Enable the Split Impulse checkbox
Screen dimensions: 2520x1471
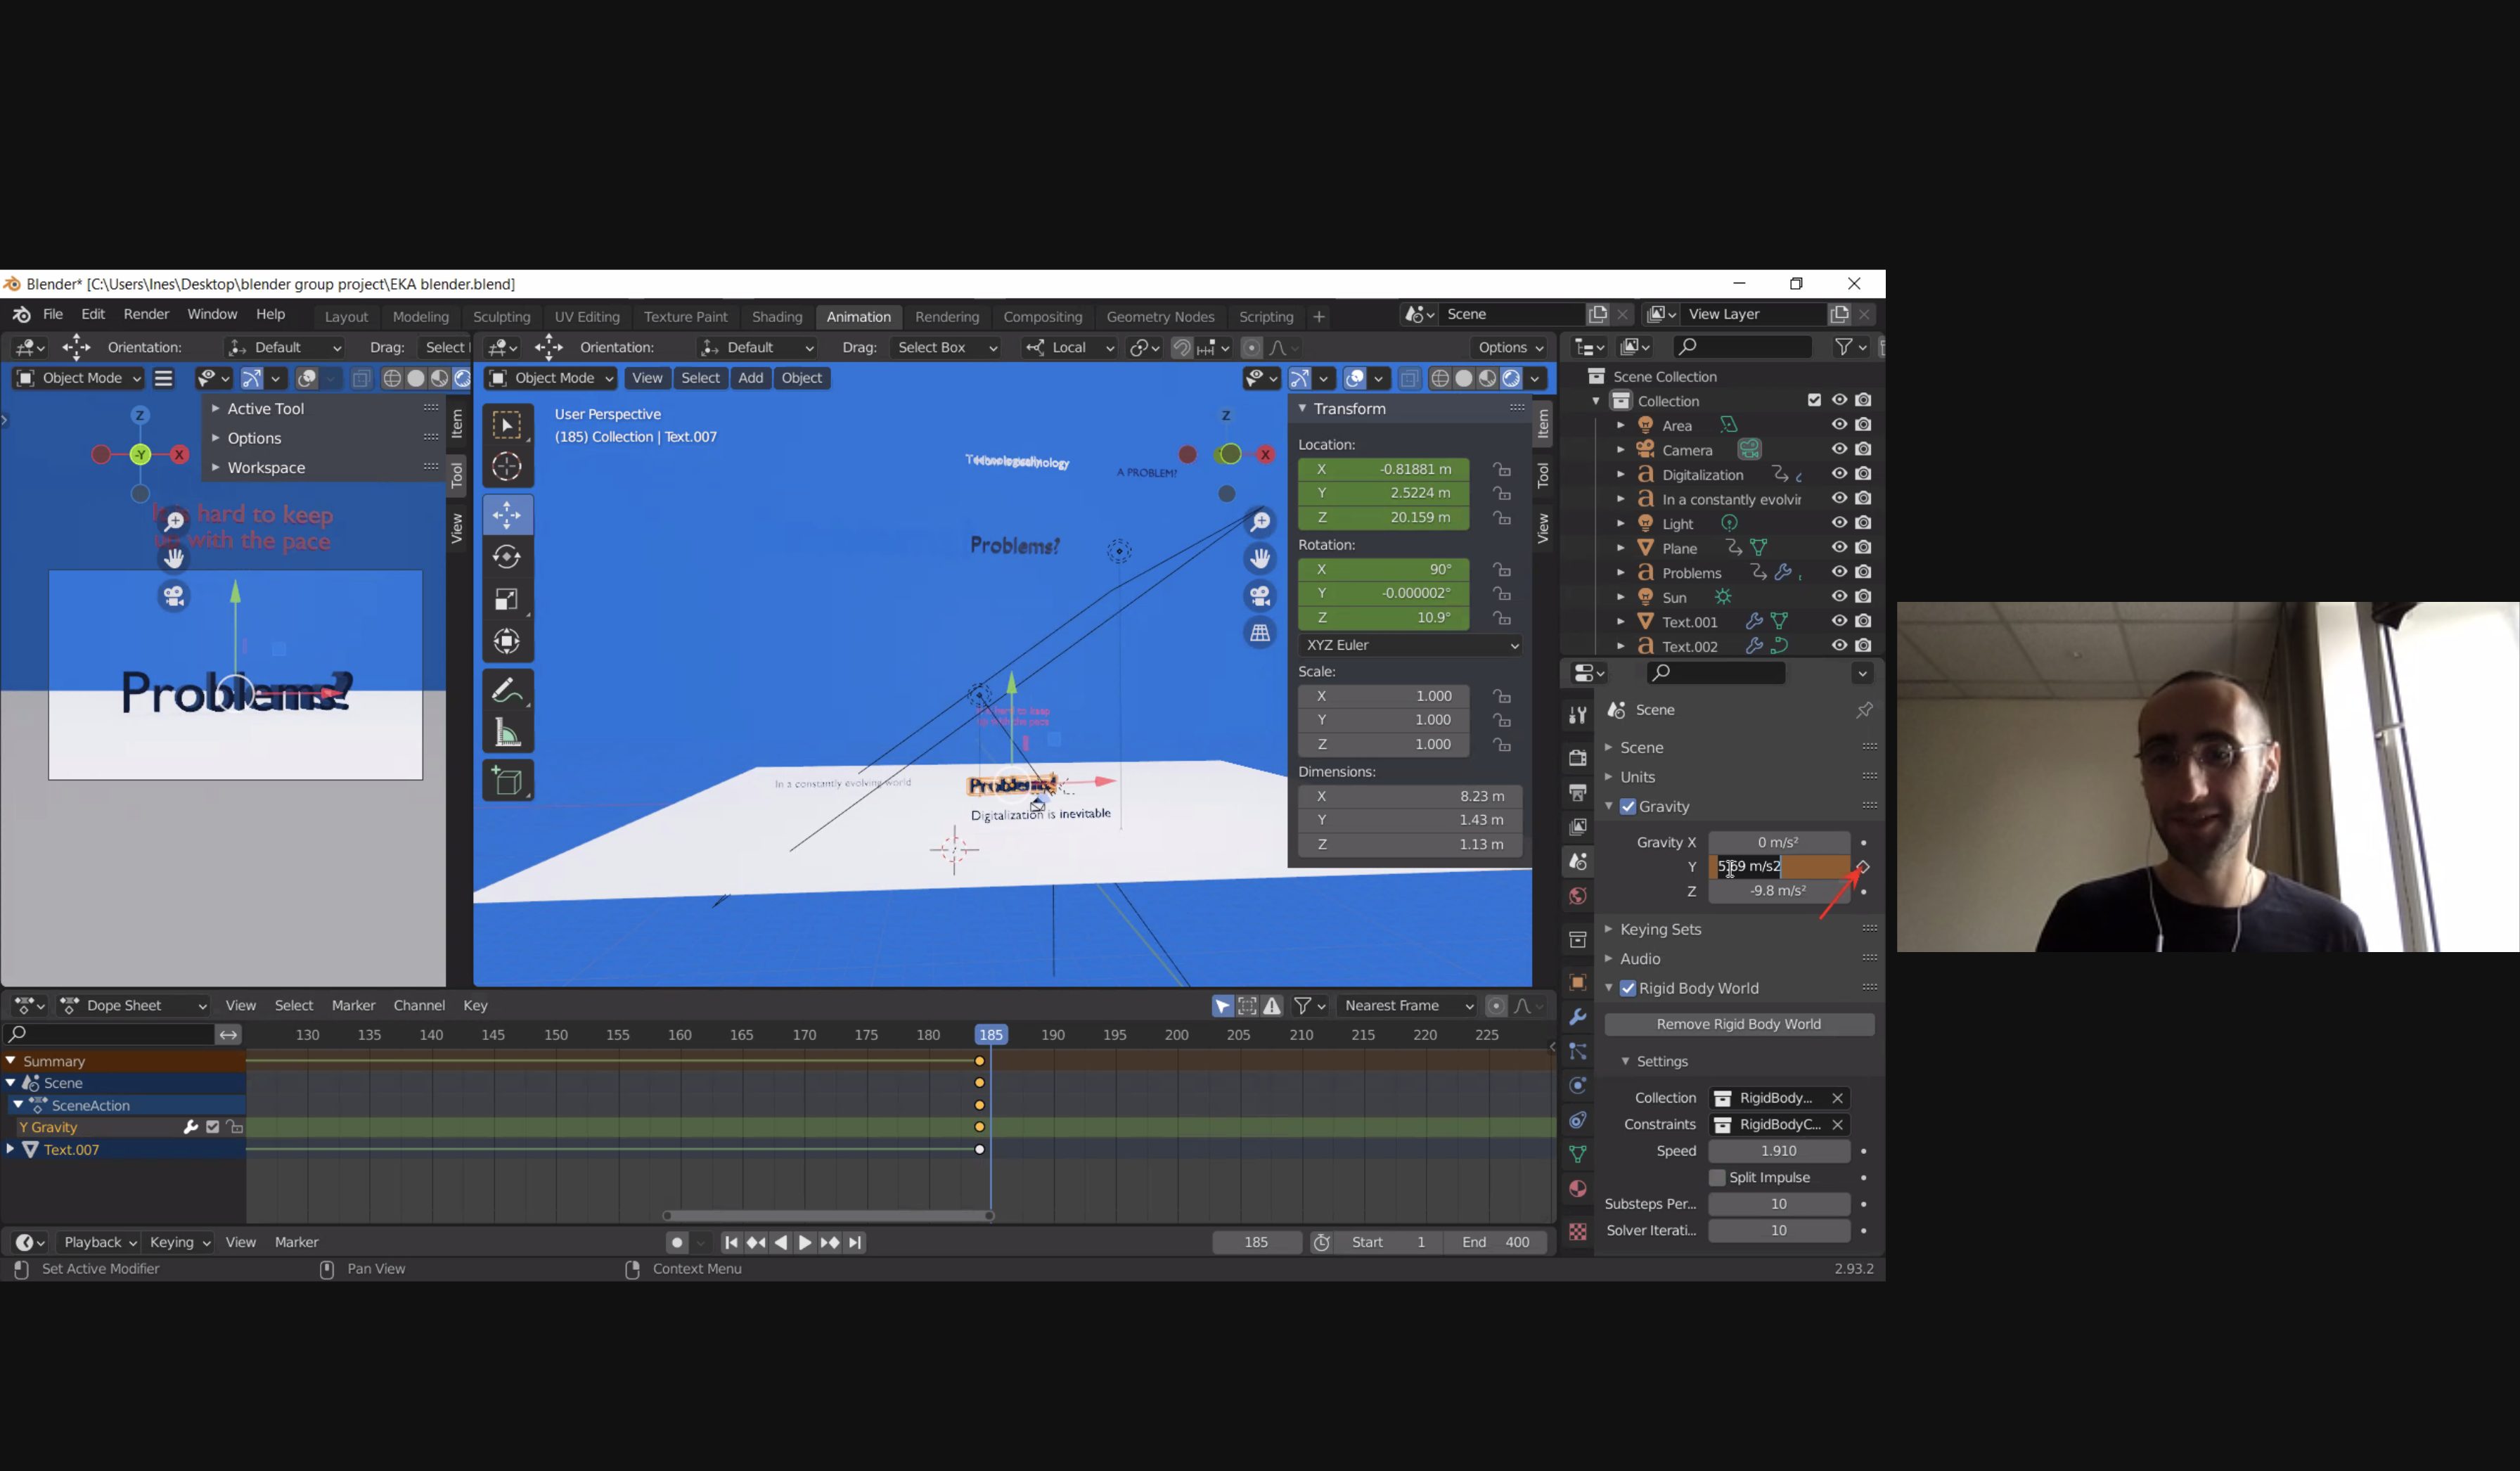(x=1717, y=1178)
